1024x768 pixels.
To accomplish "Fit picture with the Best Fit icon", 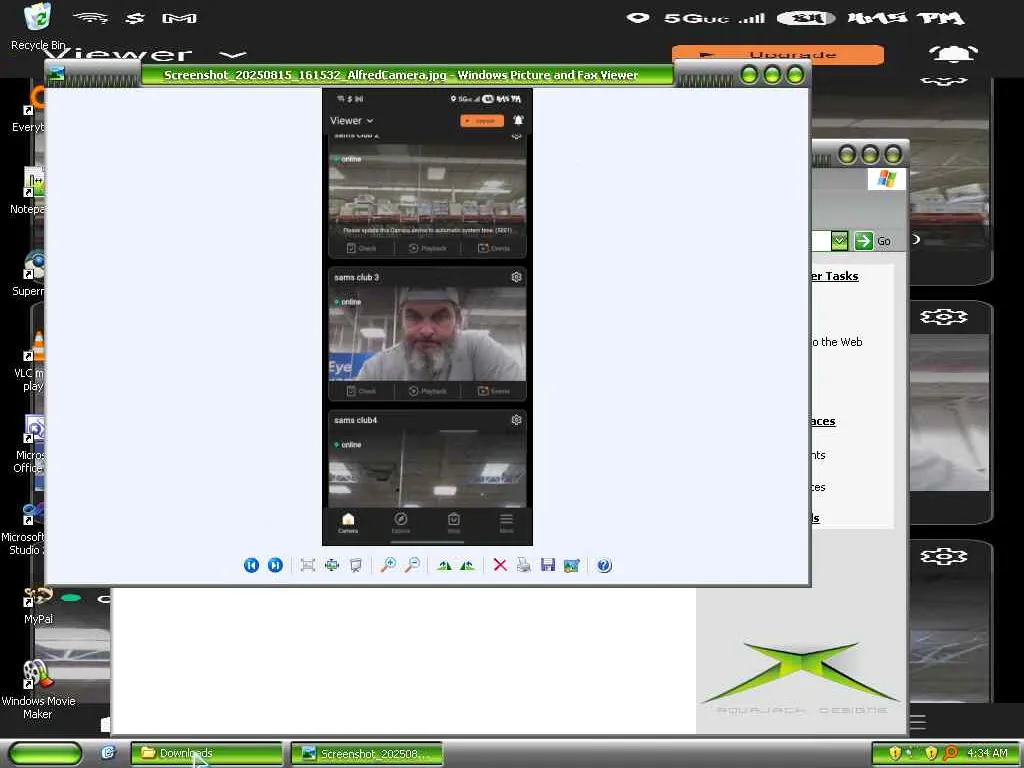I will (308, 565).
